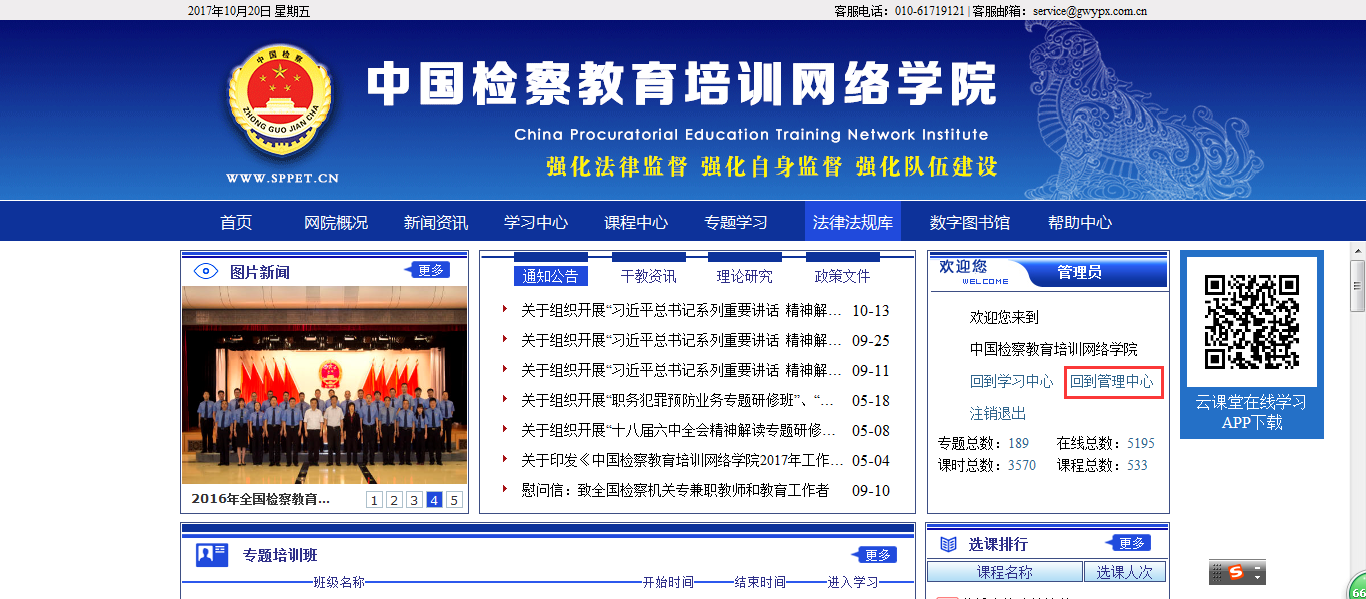Go to slide 1 of the picture news

(374, 500)
